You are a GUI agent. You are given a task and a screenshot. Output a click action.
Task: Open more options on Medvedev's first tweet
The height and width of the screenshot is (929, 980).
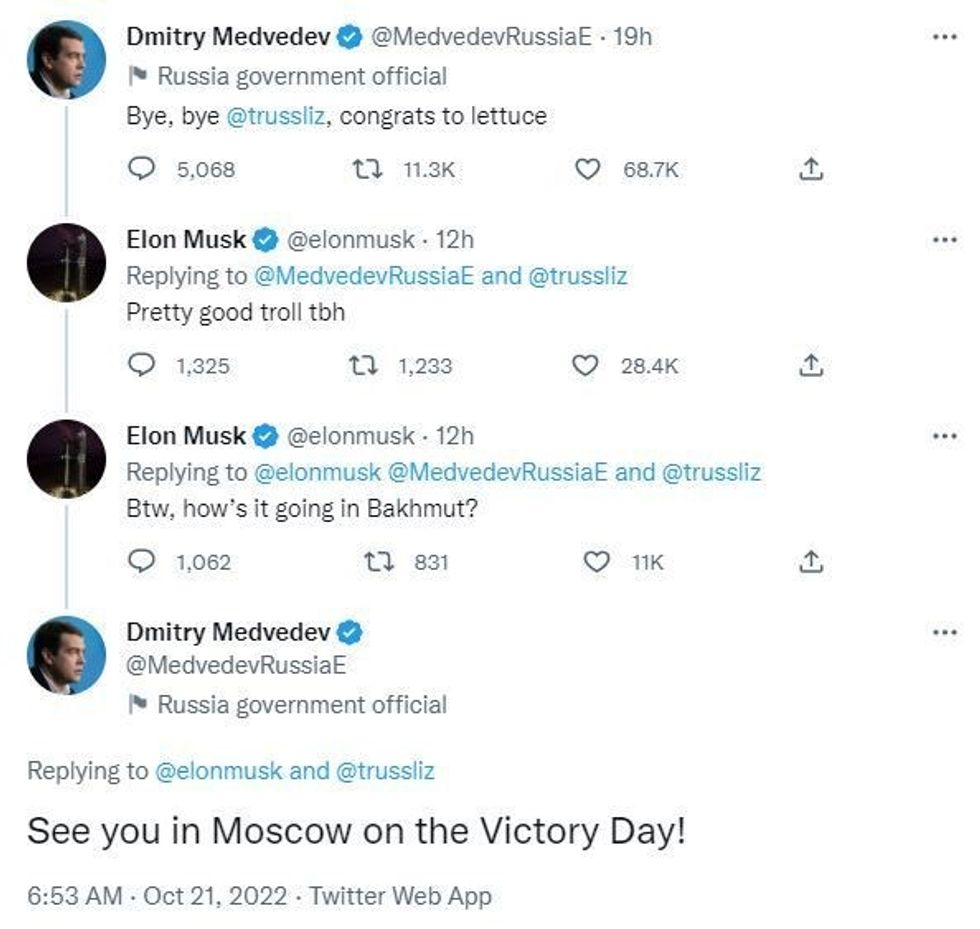[944, 37]
